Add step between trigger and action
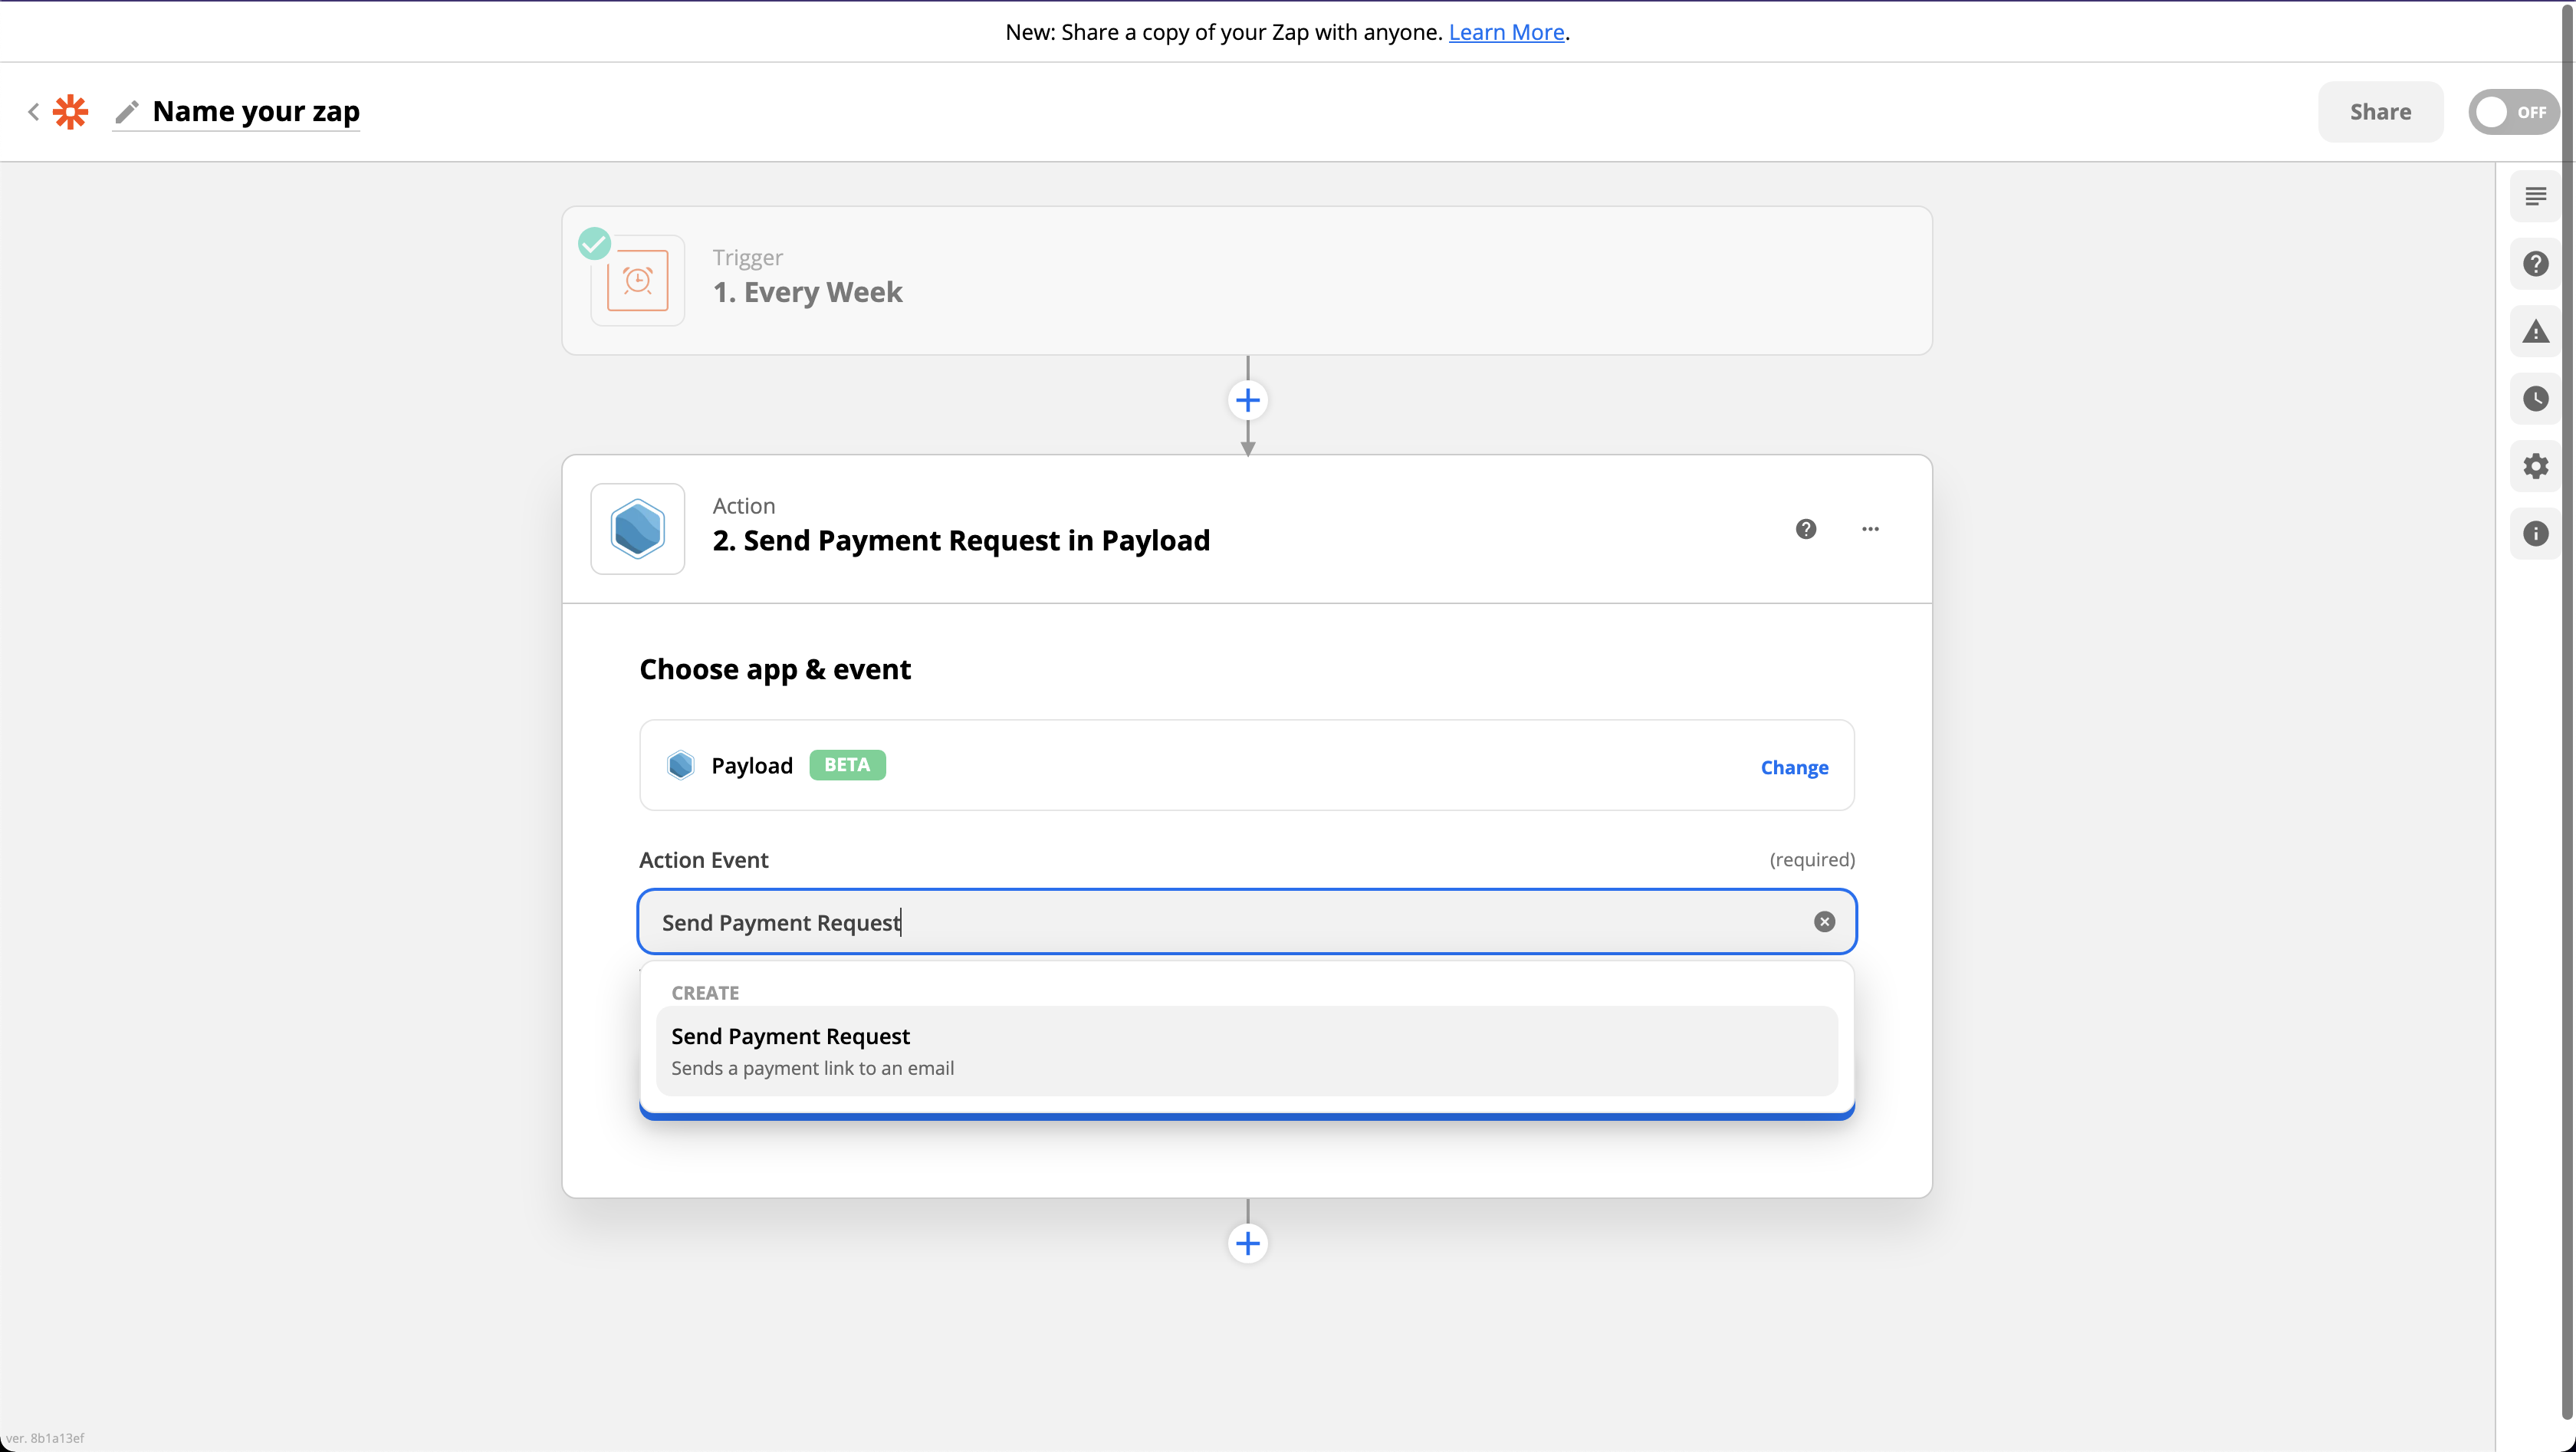Viewport: 2576px width, 1452px height. click(1247, 401)
